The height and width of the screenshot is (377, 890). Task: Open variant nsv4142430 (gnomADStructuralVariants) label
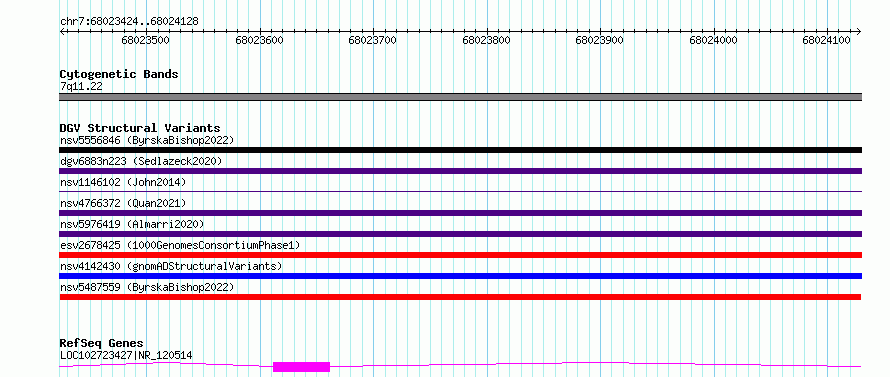coord(171,266)
